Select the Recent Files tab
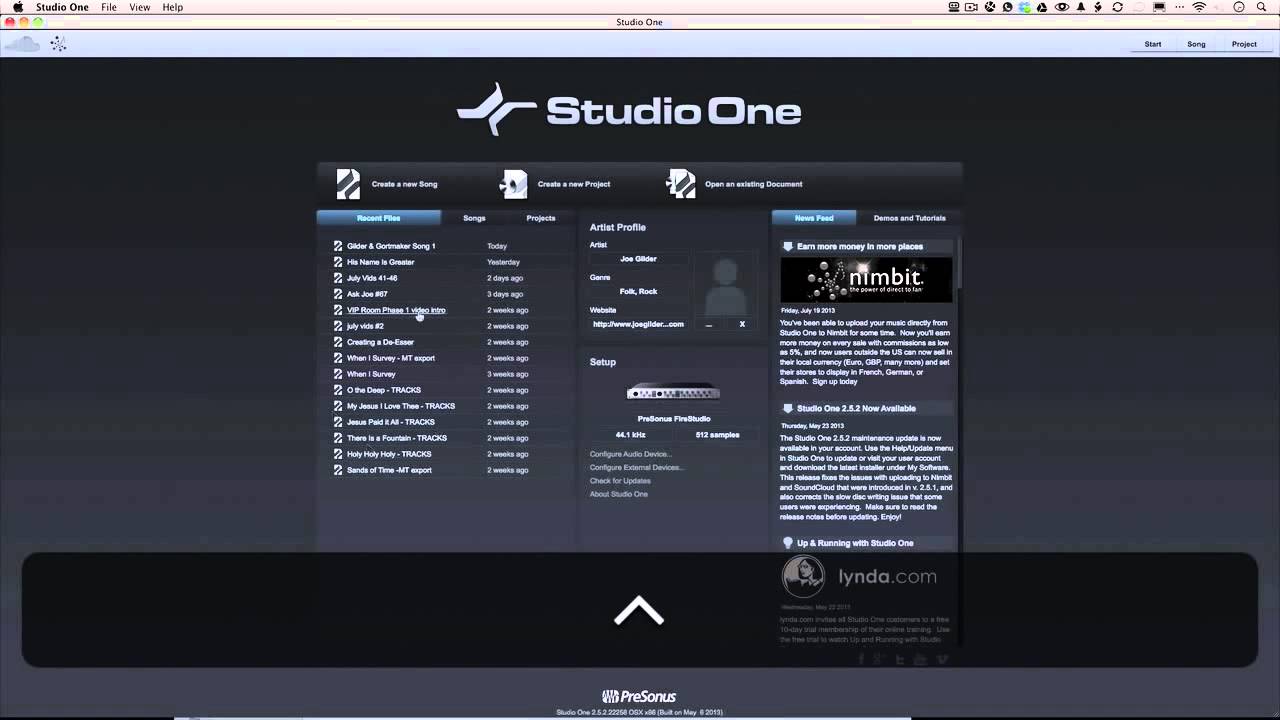This screenshot has width=1280, height=720. click(378, 218)
